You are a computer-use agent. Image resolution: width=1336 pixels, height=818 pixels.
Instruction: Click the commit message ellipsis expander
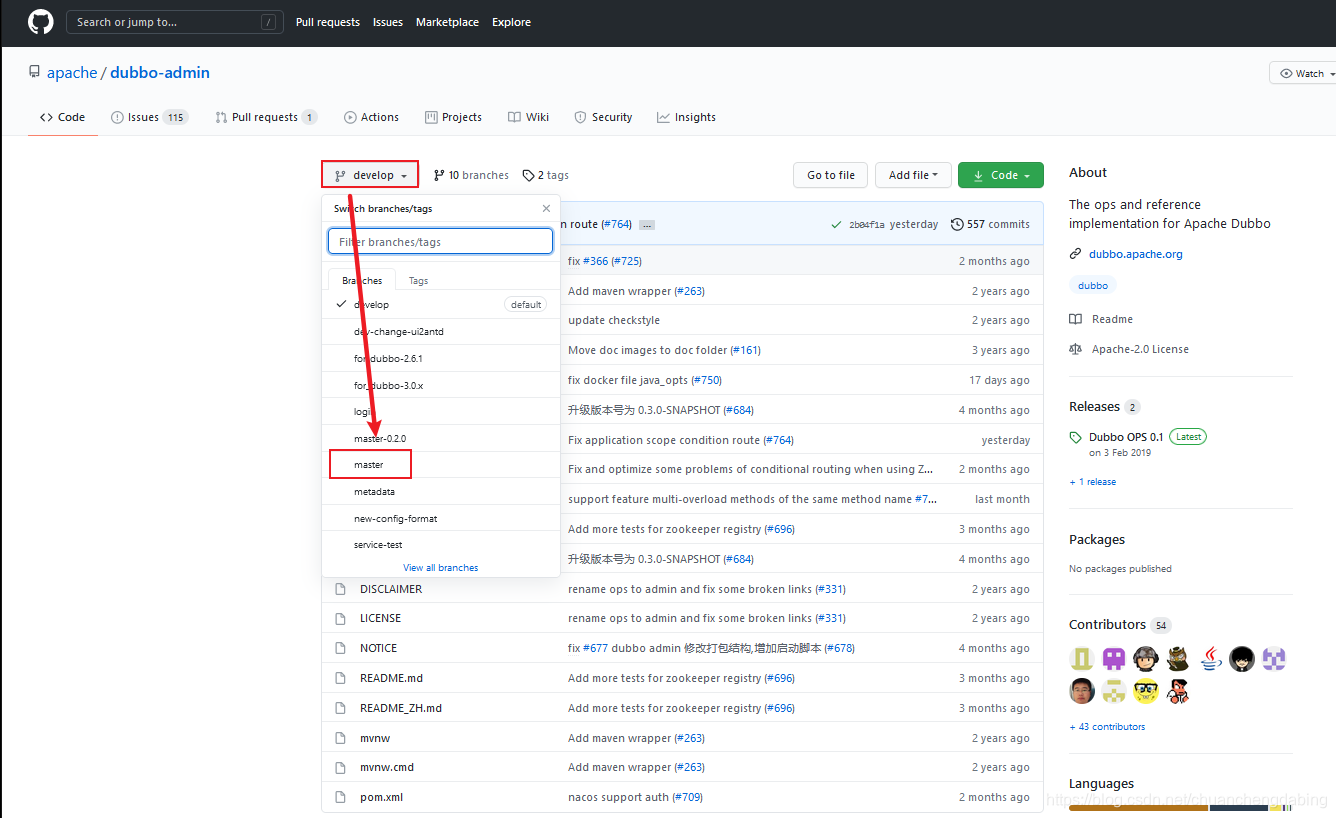point(647,225)
